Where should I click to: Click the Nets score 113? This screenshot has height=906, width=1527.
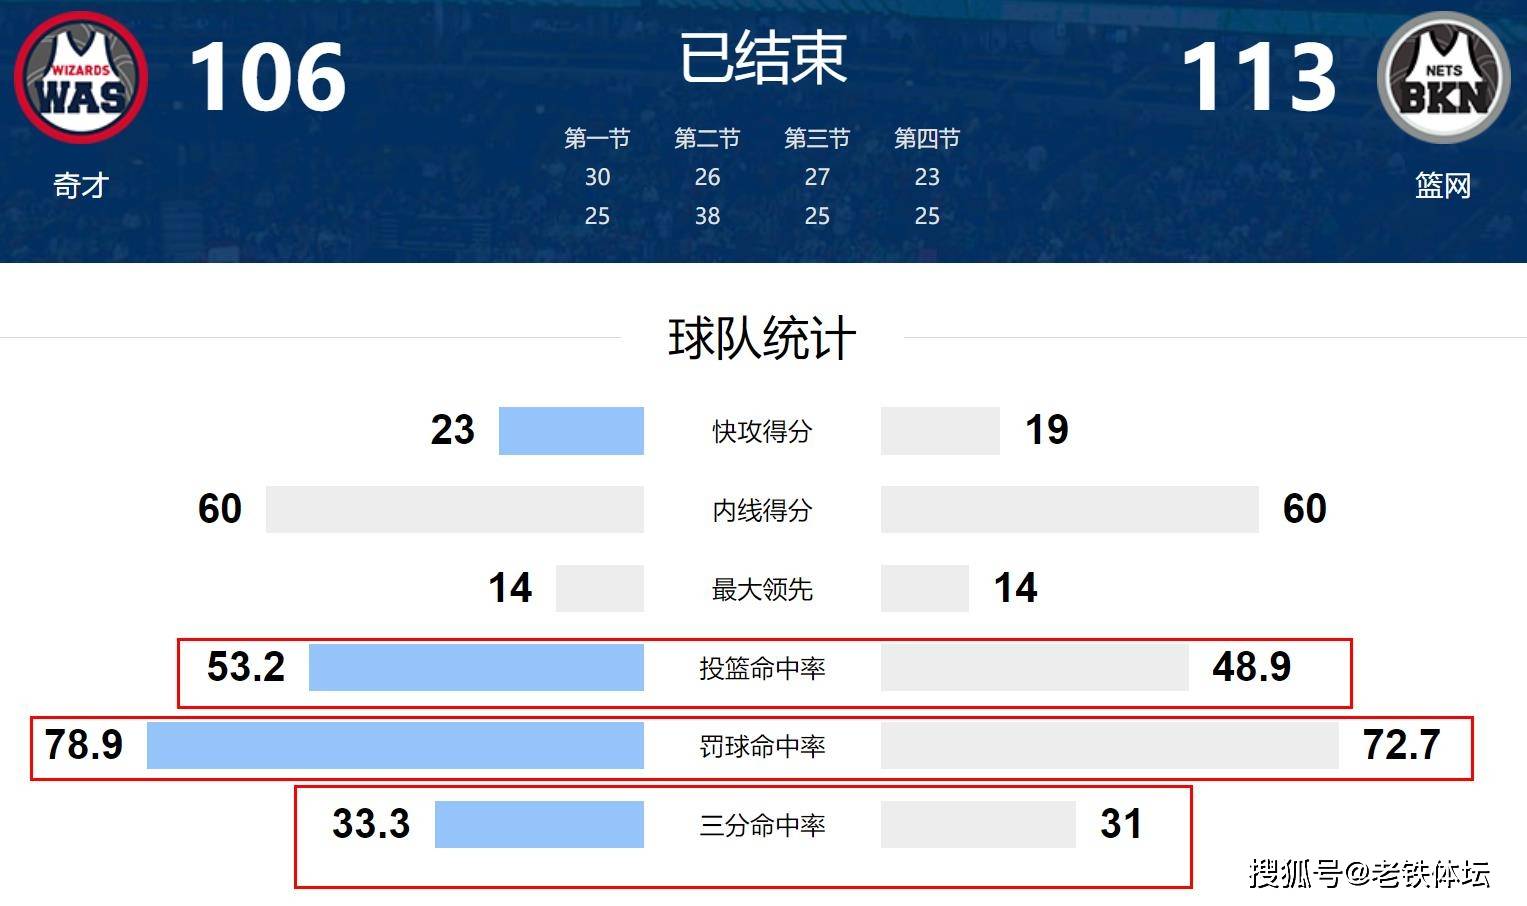(x=1258, y=77)
